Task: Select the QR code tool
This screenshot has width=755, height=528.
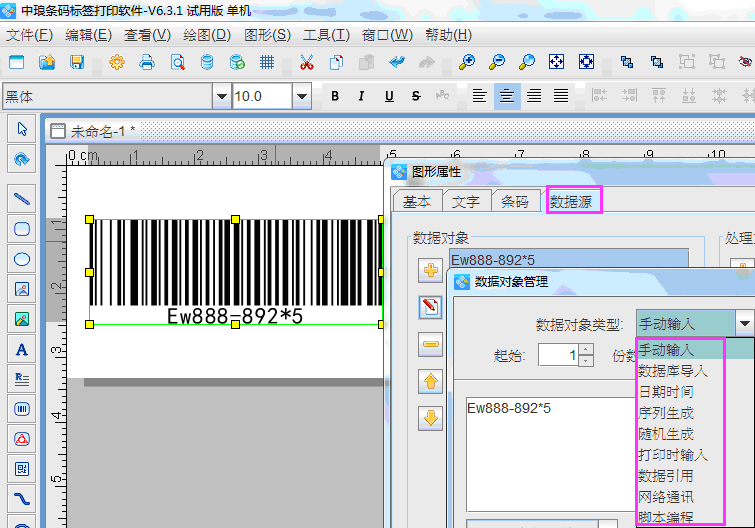Action: [22, 469]
